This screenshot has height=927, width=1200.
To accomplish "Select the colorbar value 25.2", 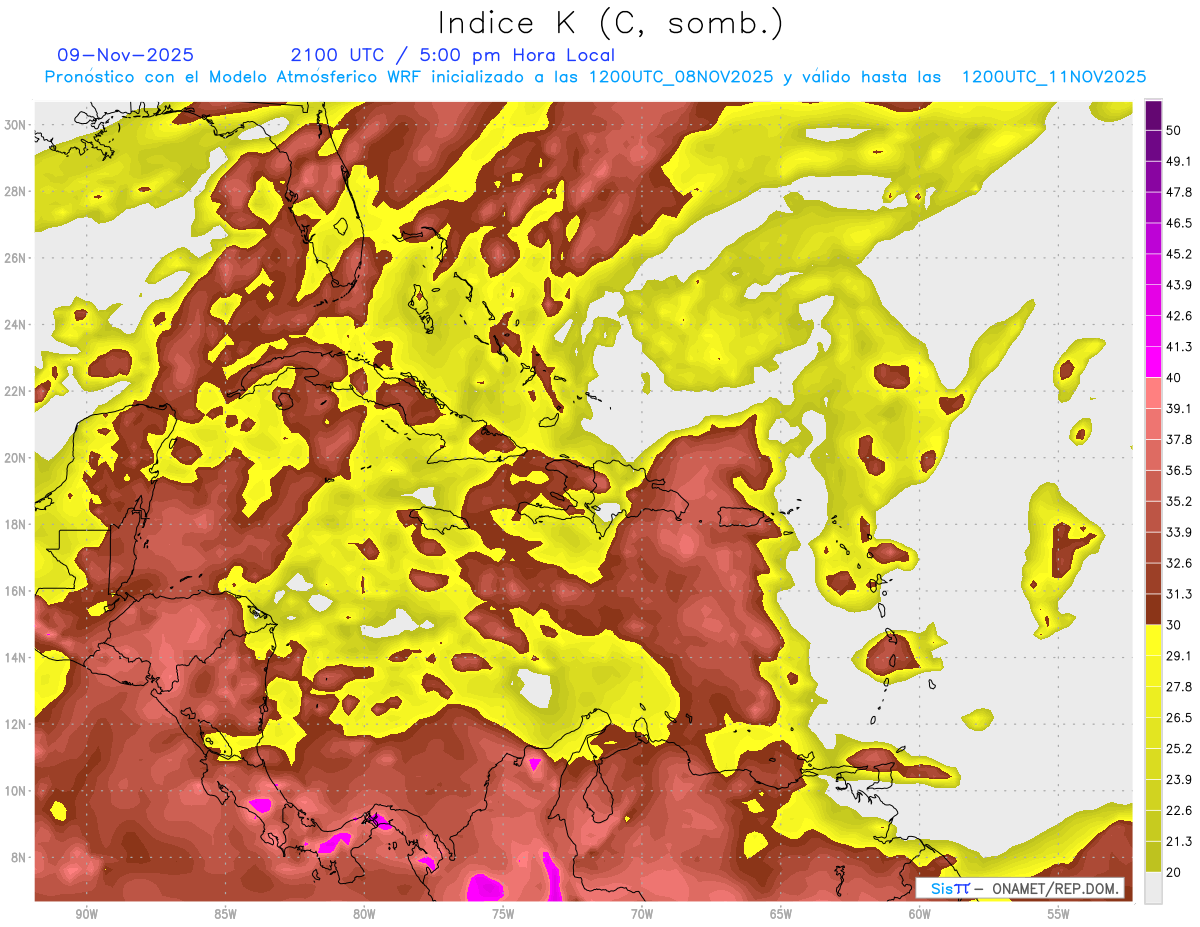I will pos(1178,749).
